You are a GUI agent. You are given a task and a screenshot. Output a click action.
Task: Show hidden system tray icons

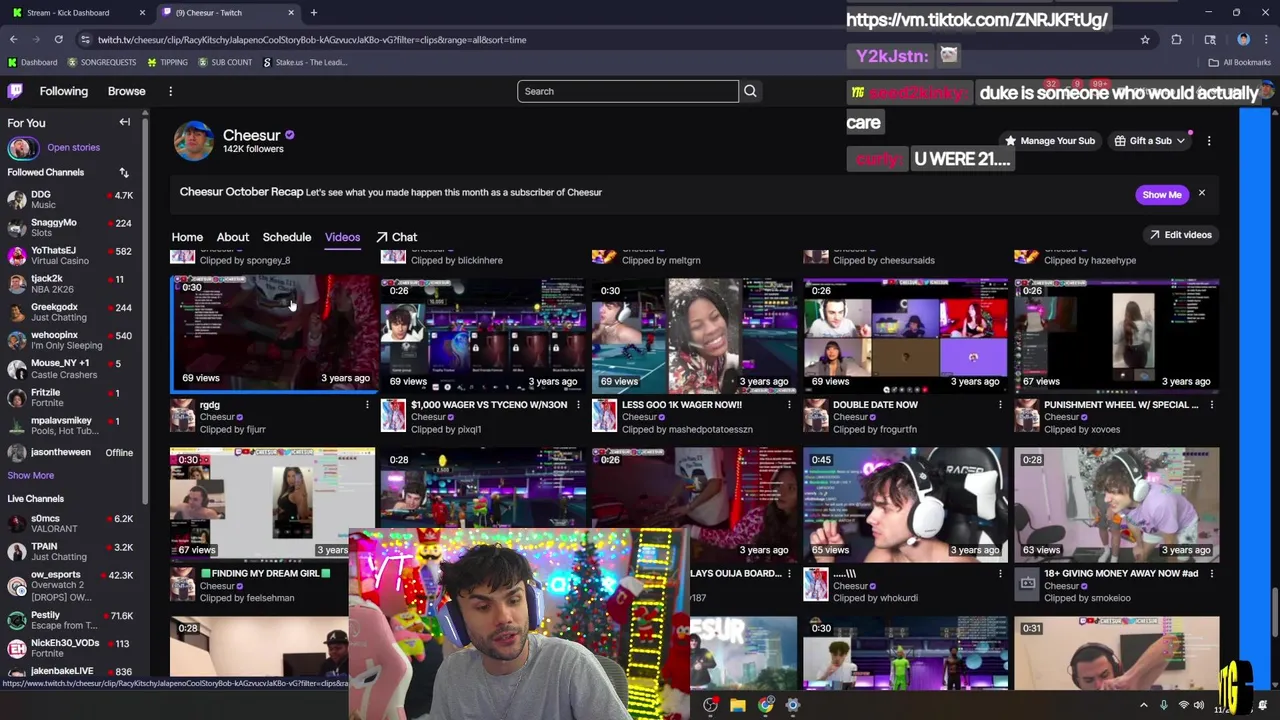coord(1144,705)
